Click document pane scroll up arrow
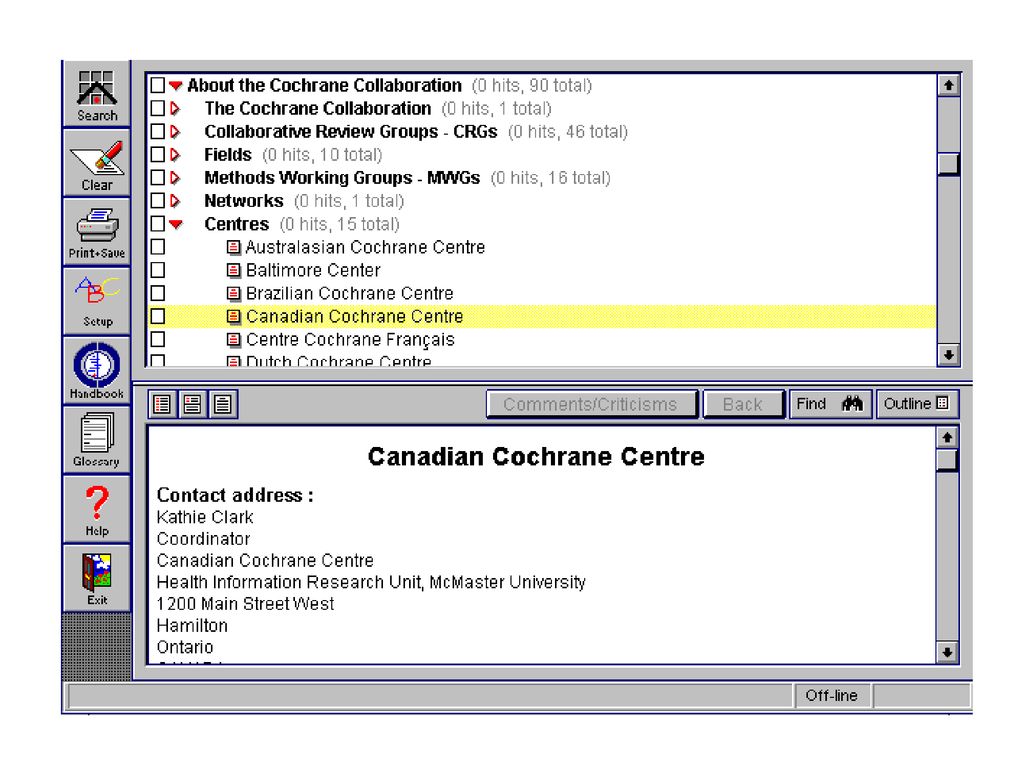This screenshot has width=1024, height=768. [x=947, y=438]
